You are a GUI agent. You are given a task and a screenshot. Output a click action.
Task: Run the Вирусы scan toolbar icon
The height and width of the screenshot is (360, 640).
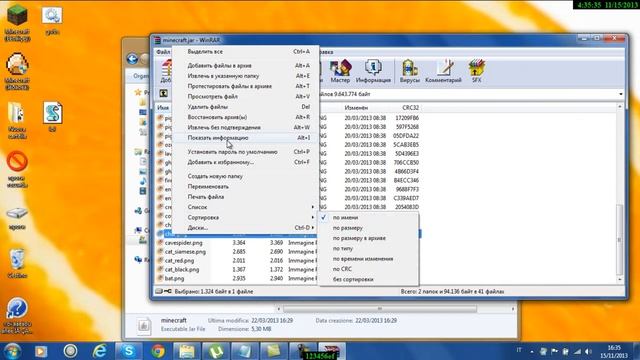coord(409,71)
